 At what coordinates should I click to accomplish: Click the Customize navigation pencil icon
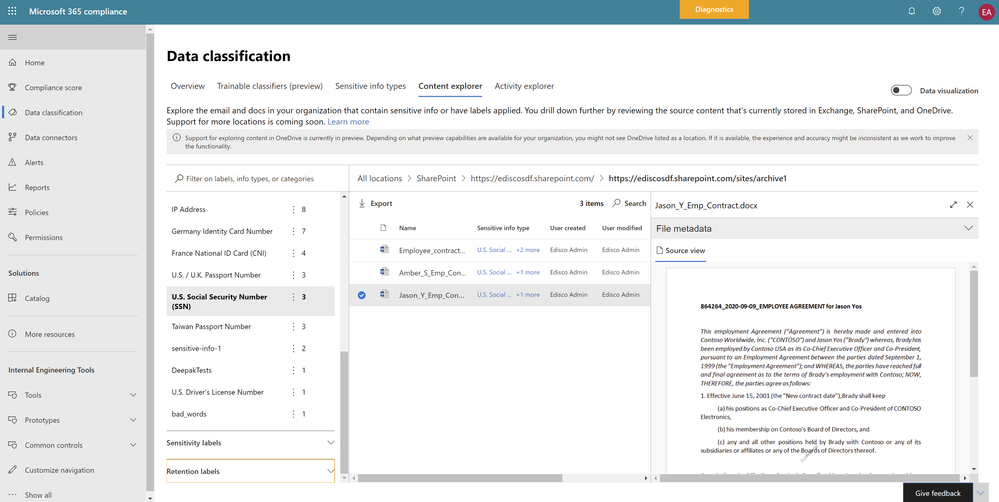pos(12,470)
